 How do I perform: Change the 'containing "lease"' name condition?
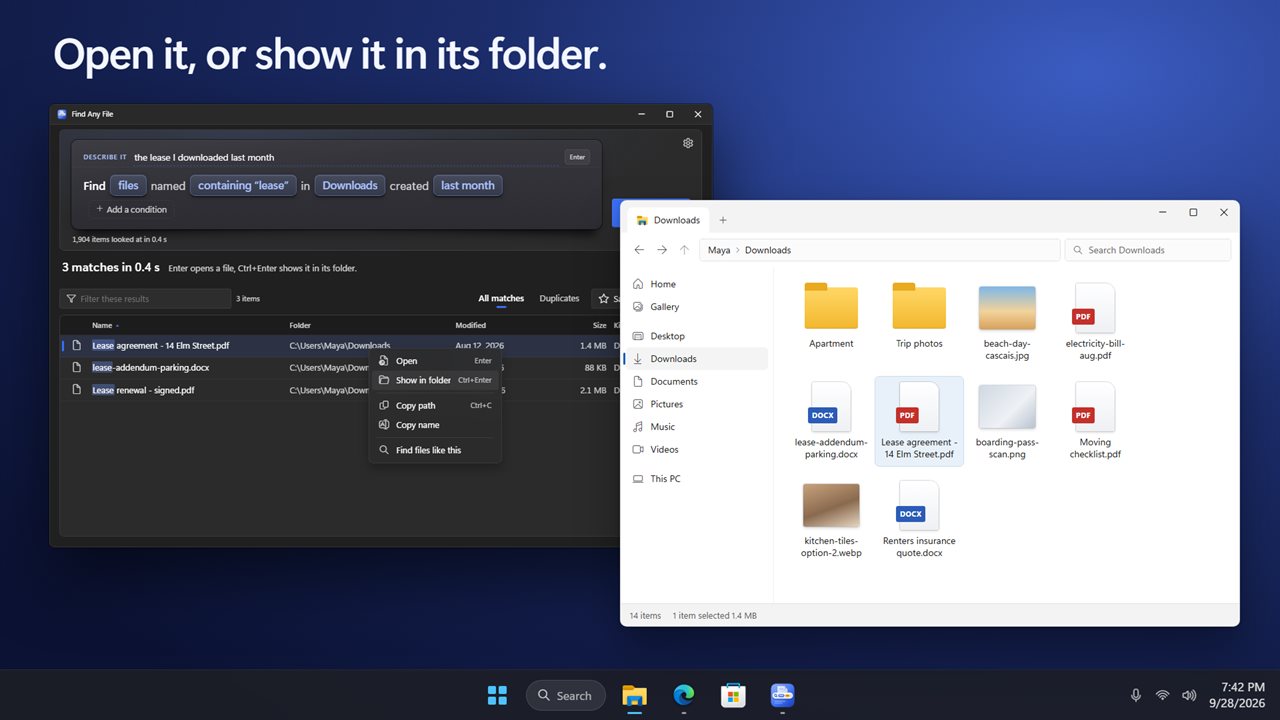[243, 185]
